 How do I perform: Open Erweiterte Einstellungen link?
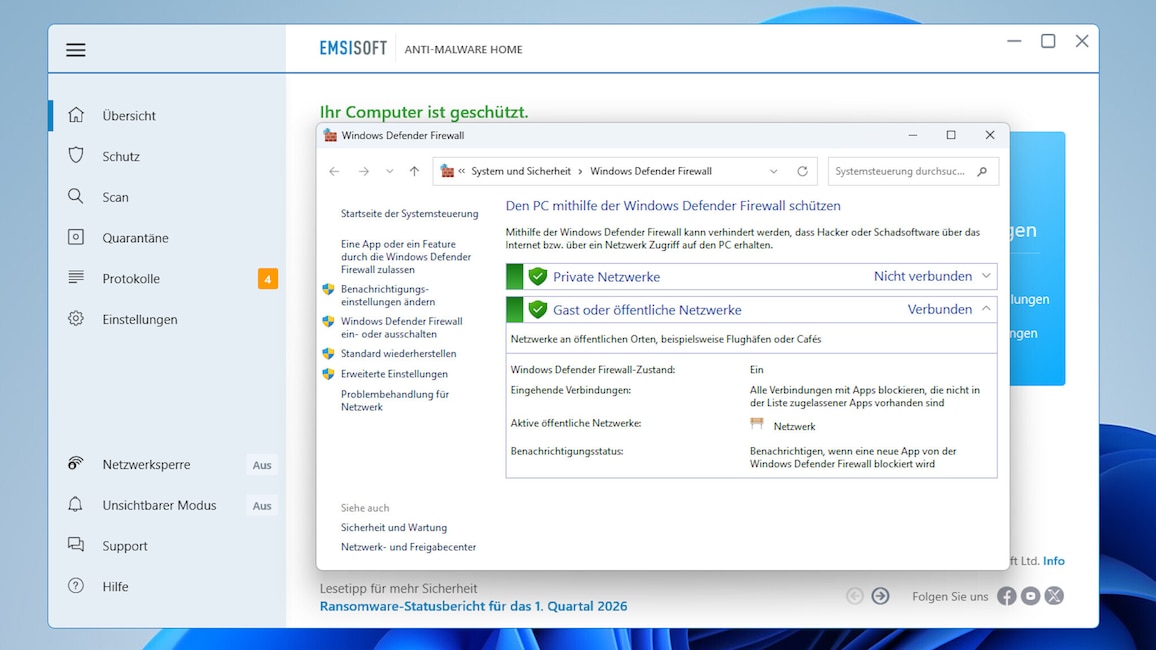point(394,374)
